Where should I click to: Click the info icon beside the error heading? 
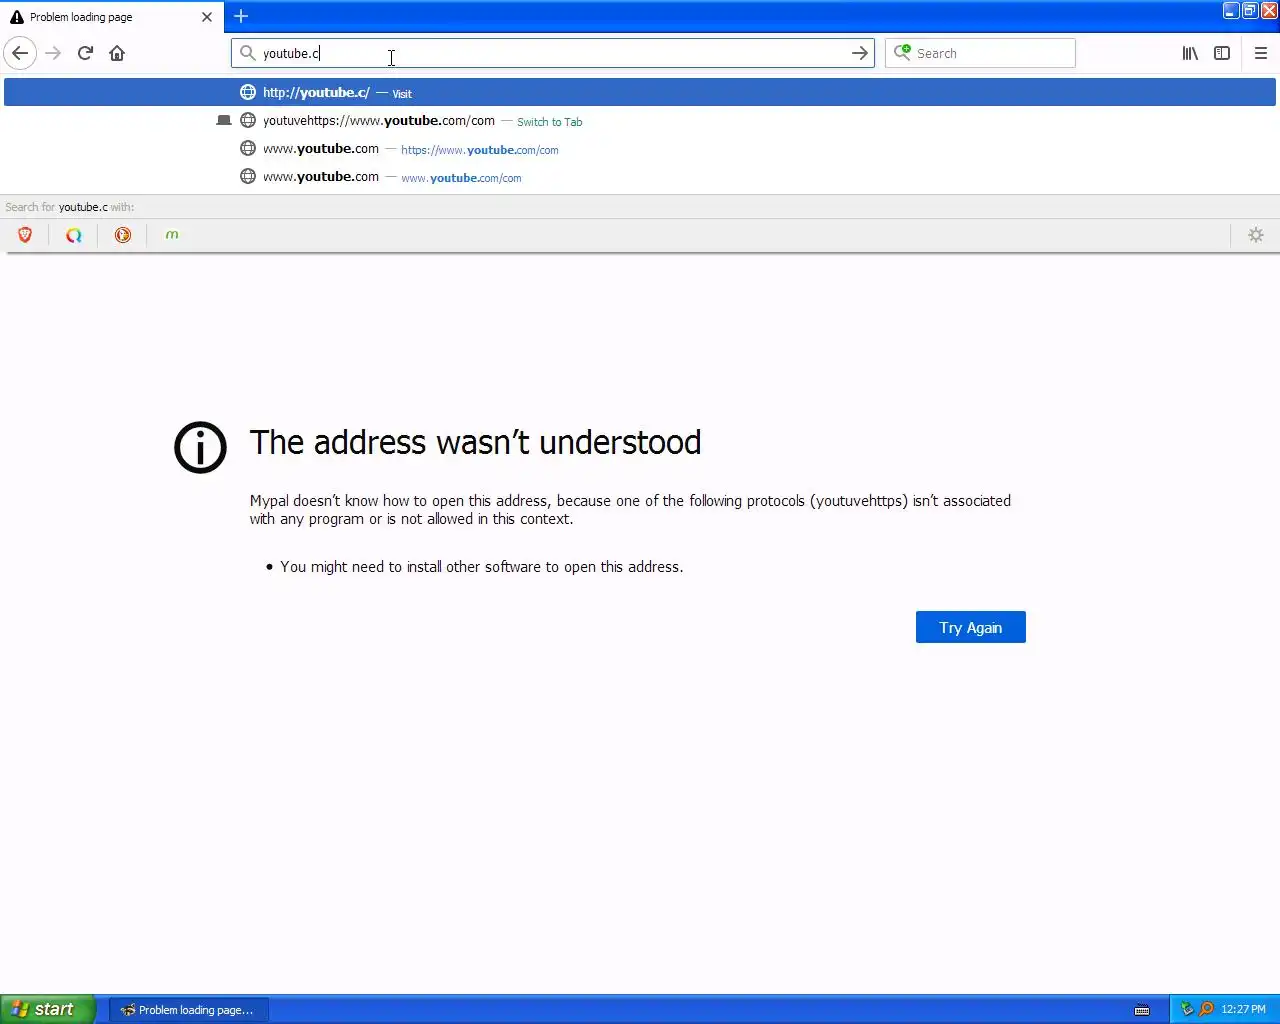click(200, 447)
